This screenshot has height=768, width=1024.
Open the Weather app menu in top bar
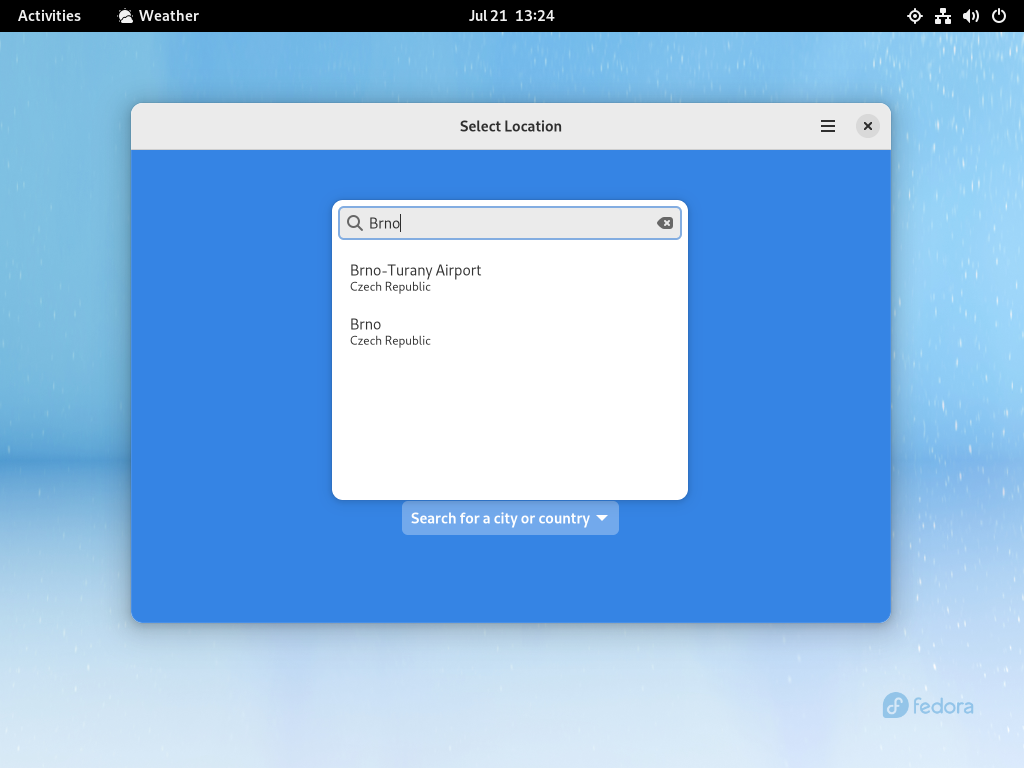coord(159,16)
